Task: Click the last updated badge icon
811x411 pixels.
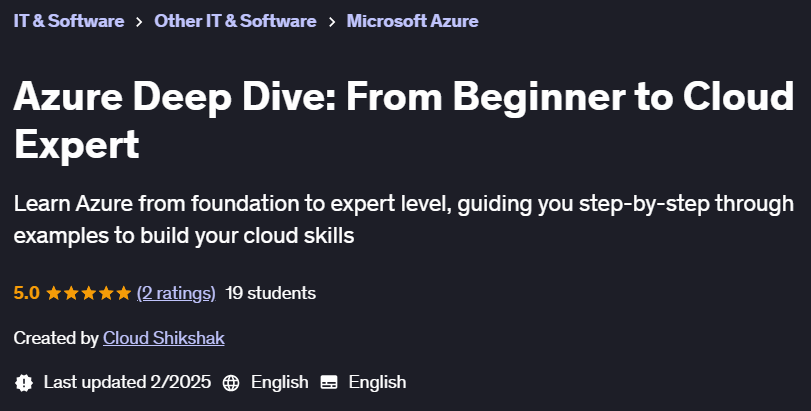Action: pos(24,383)
